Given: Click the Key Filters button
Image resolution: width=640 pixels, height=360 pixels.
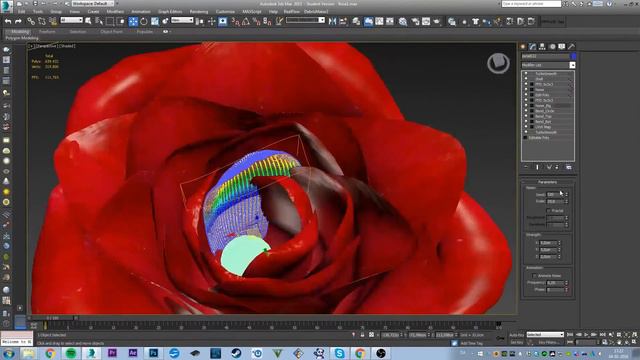Looking at the screenshot, I should pyautogui.click(x=549, y=342).
